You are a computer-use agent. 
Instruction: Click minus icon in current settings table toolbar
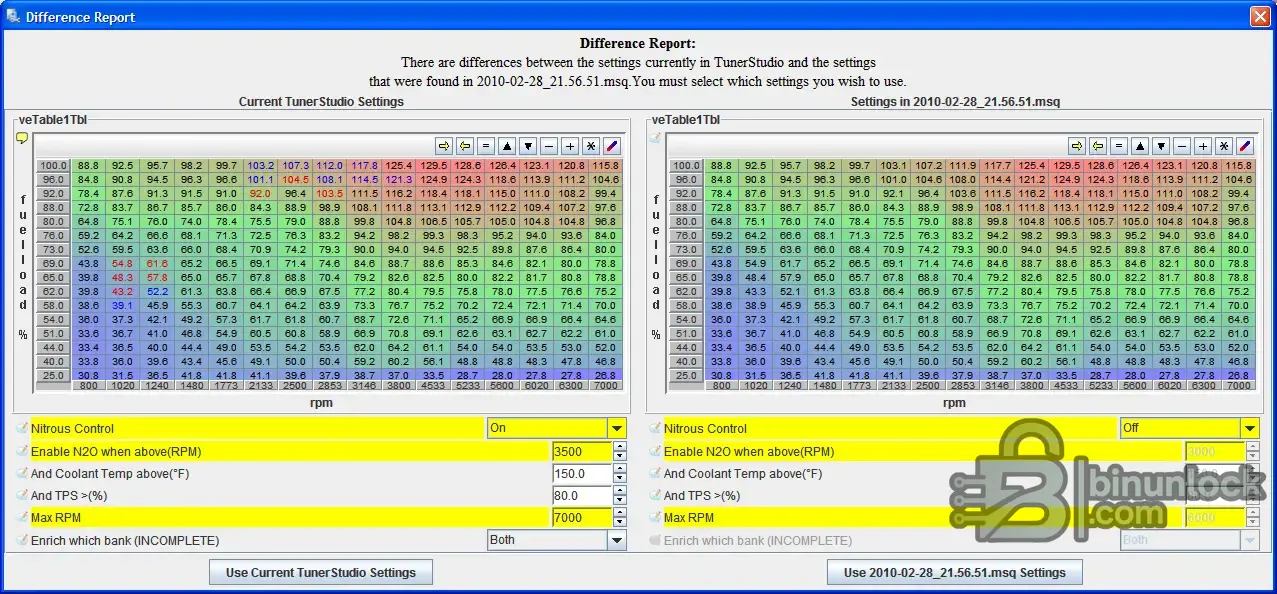[549, 145]
